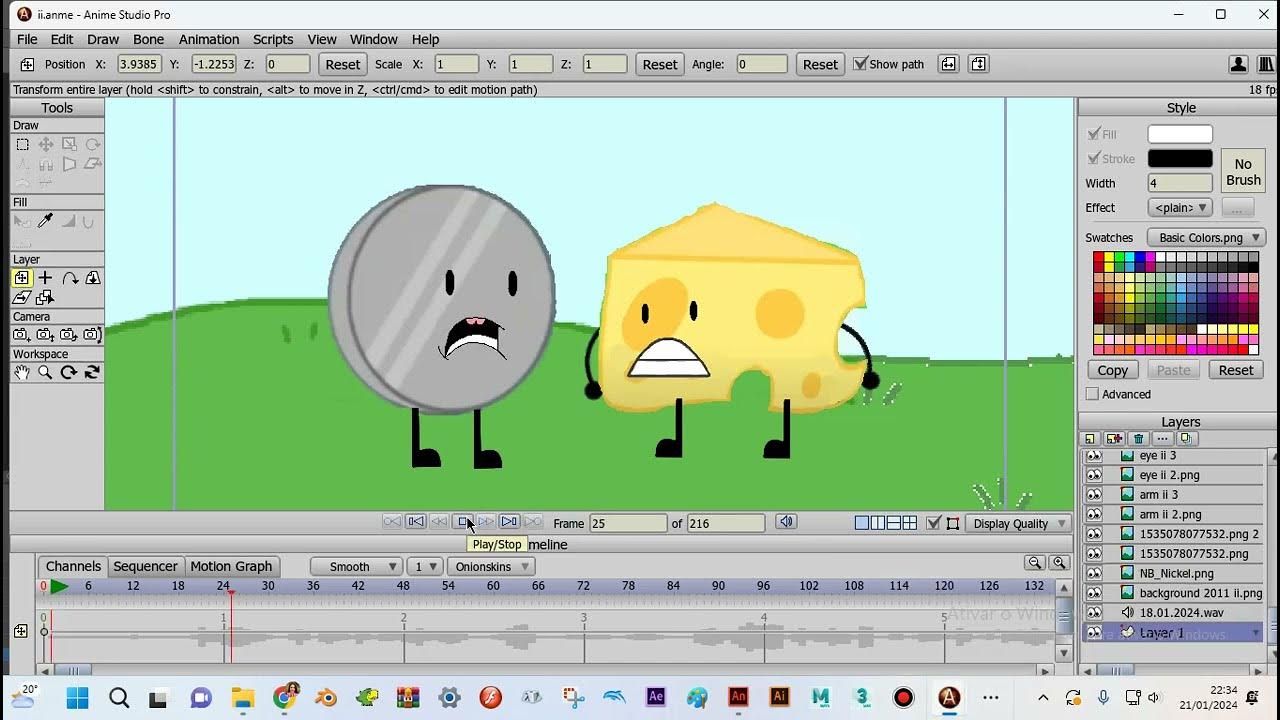1280x720 pixels.
Task: Open the Draw menu
Action: [x=103, y=39]
